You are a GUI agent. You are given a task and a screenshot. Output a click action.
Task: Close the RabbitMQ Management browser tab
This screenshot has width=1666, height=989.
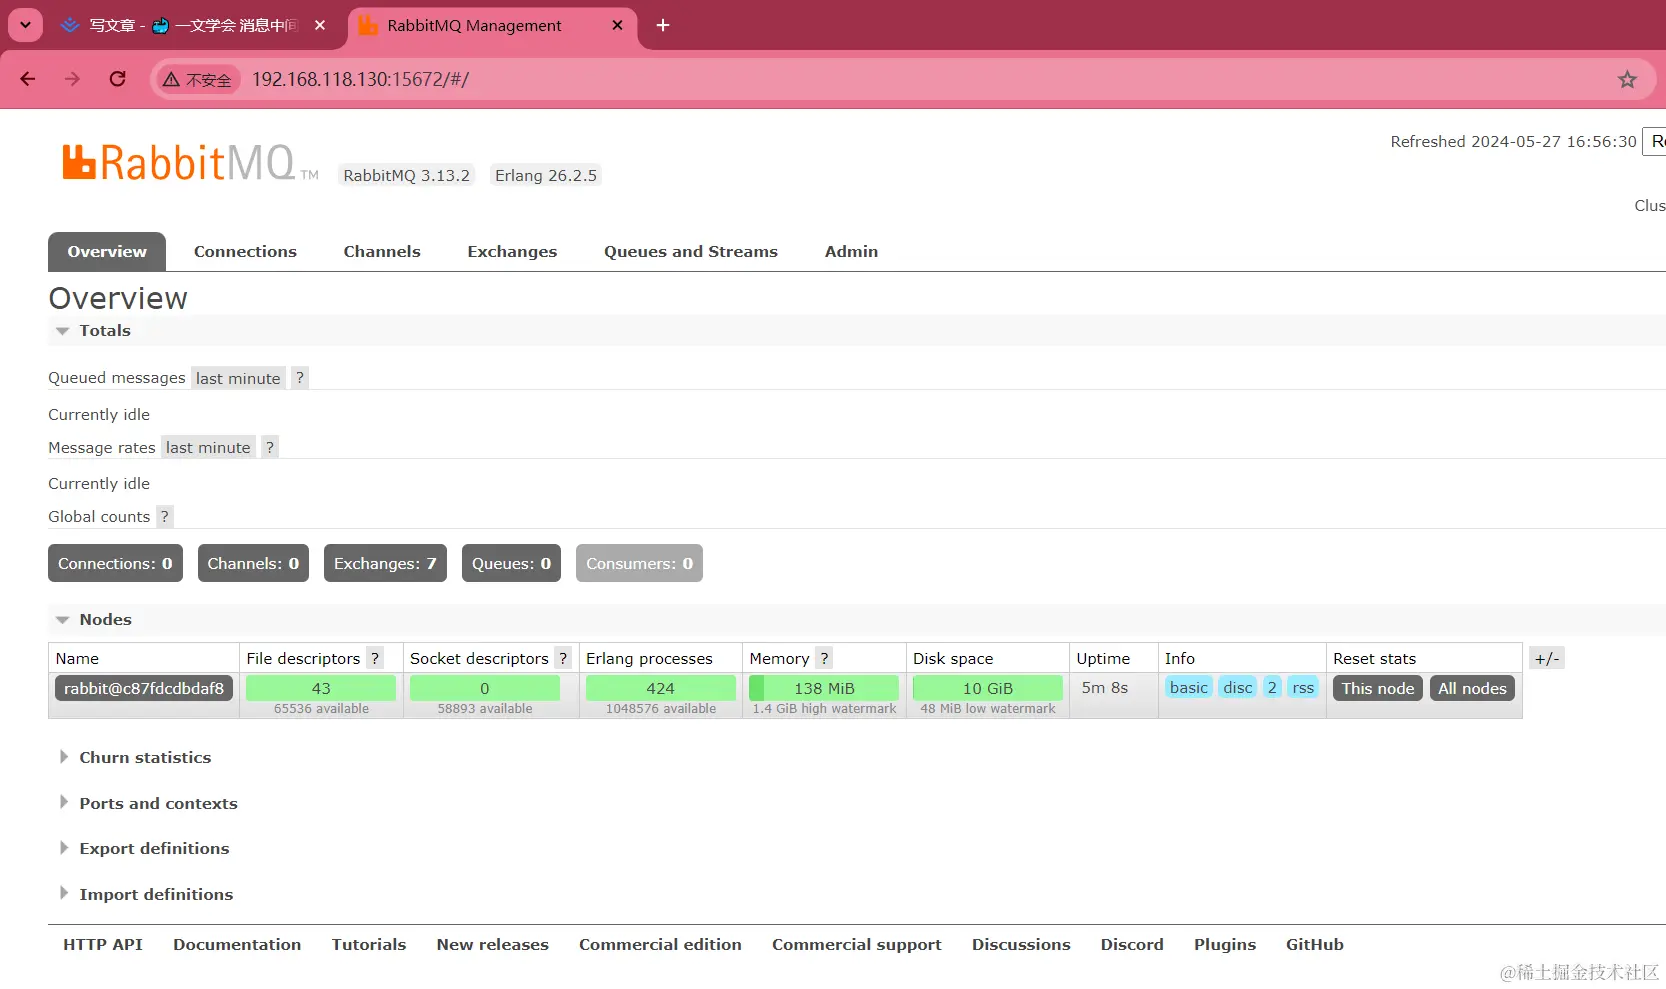point(617,25)
